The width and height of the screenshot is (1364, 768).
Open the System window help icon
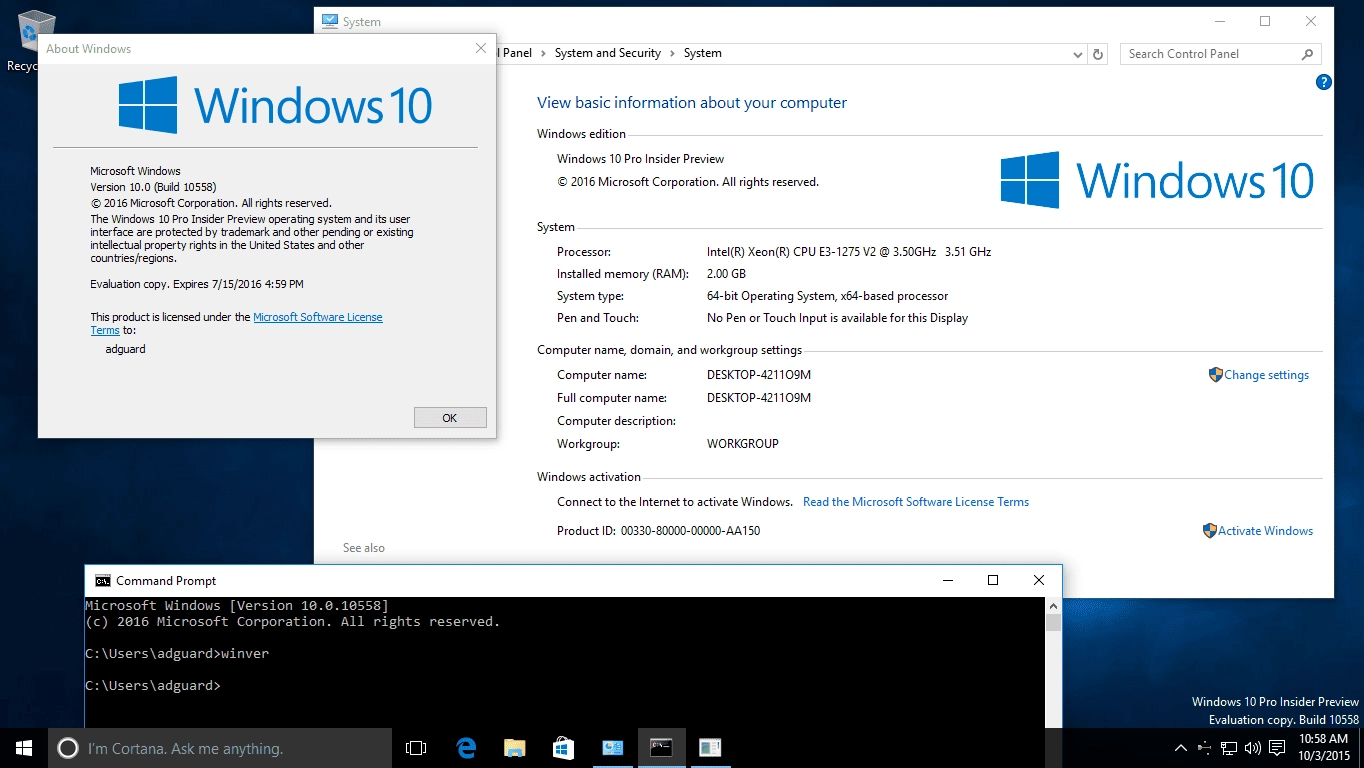coord(1324,82)
